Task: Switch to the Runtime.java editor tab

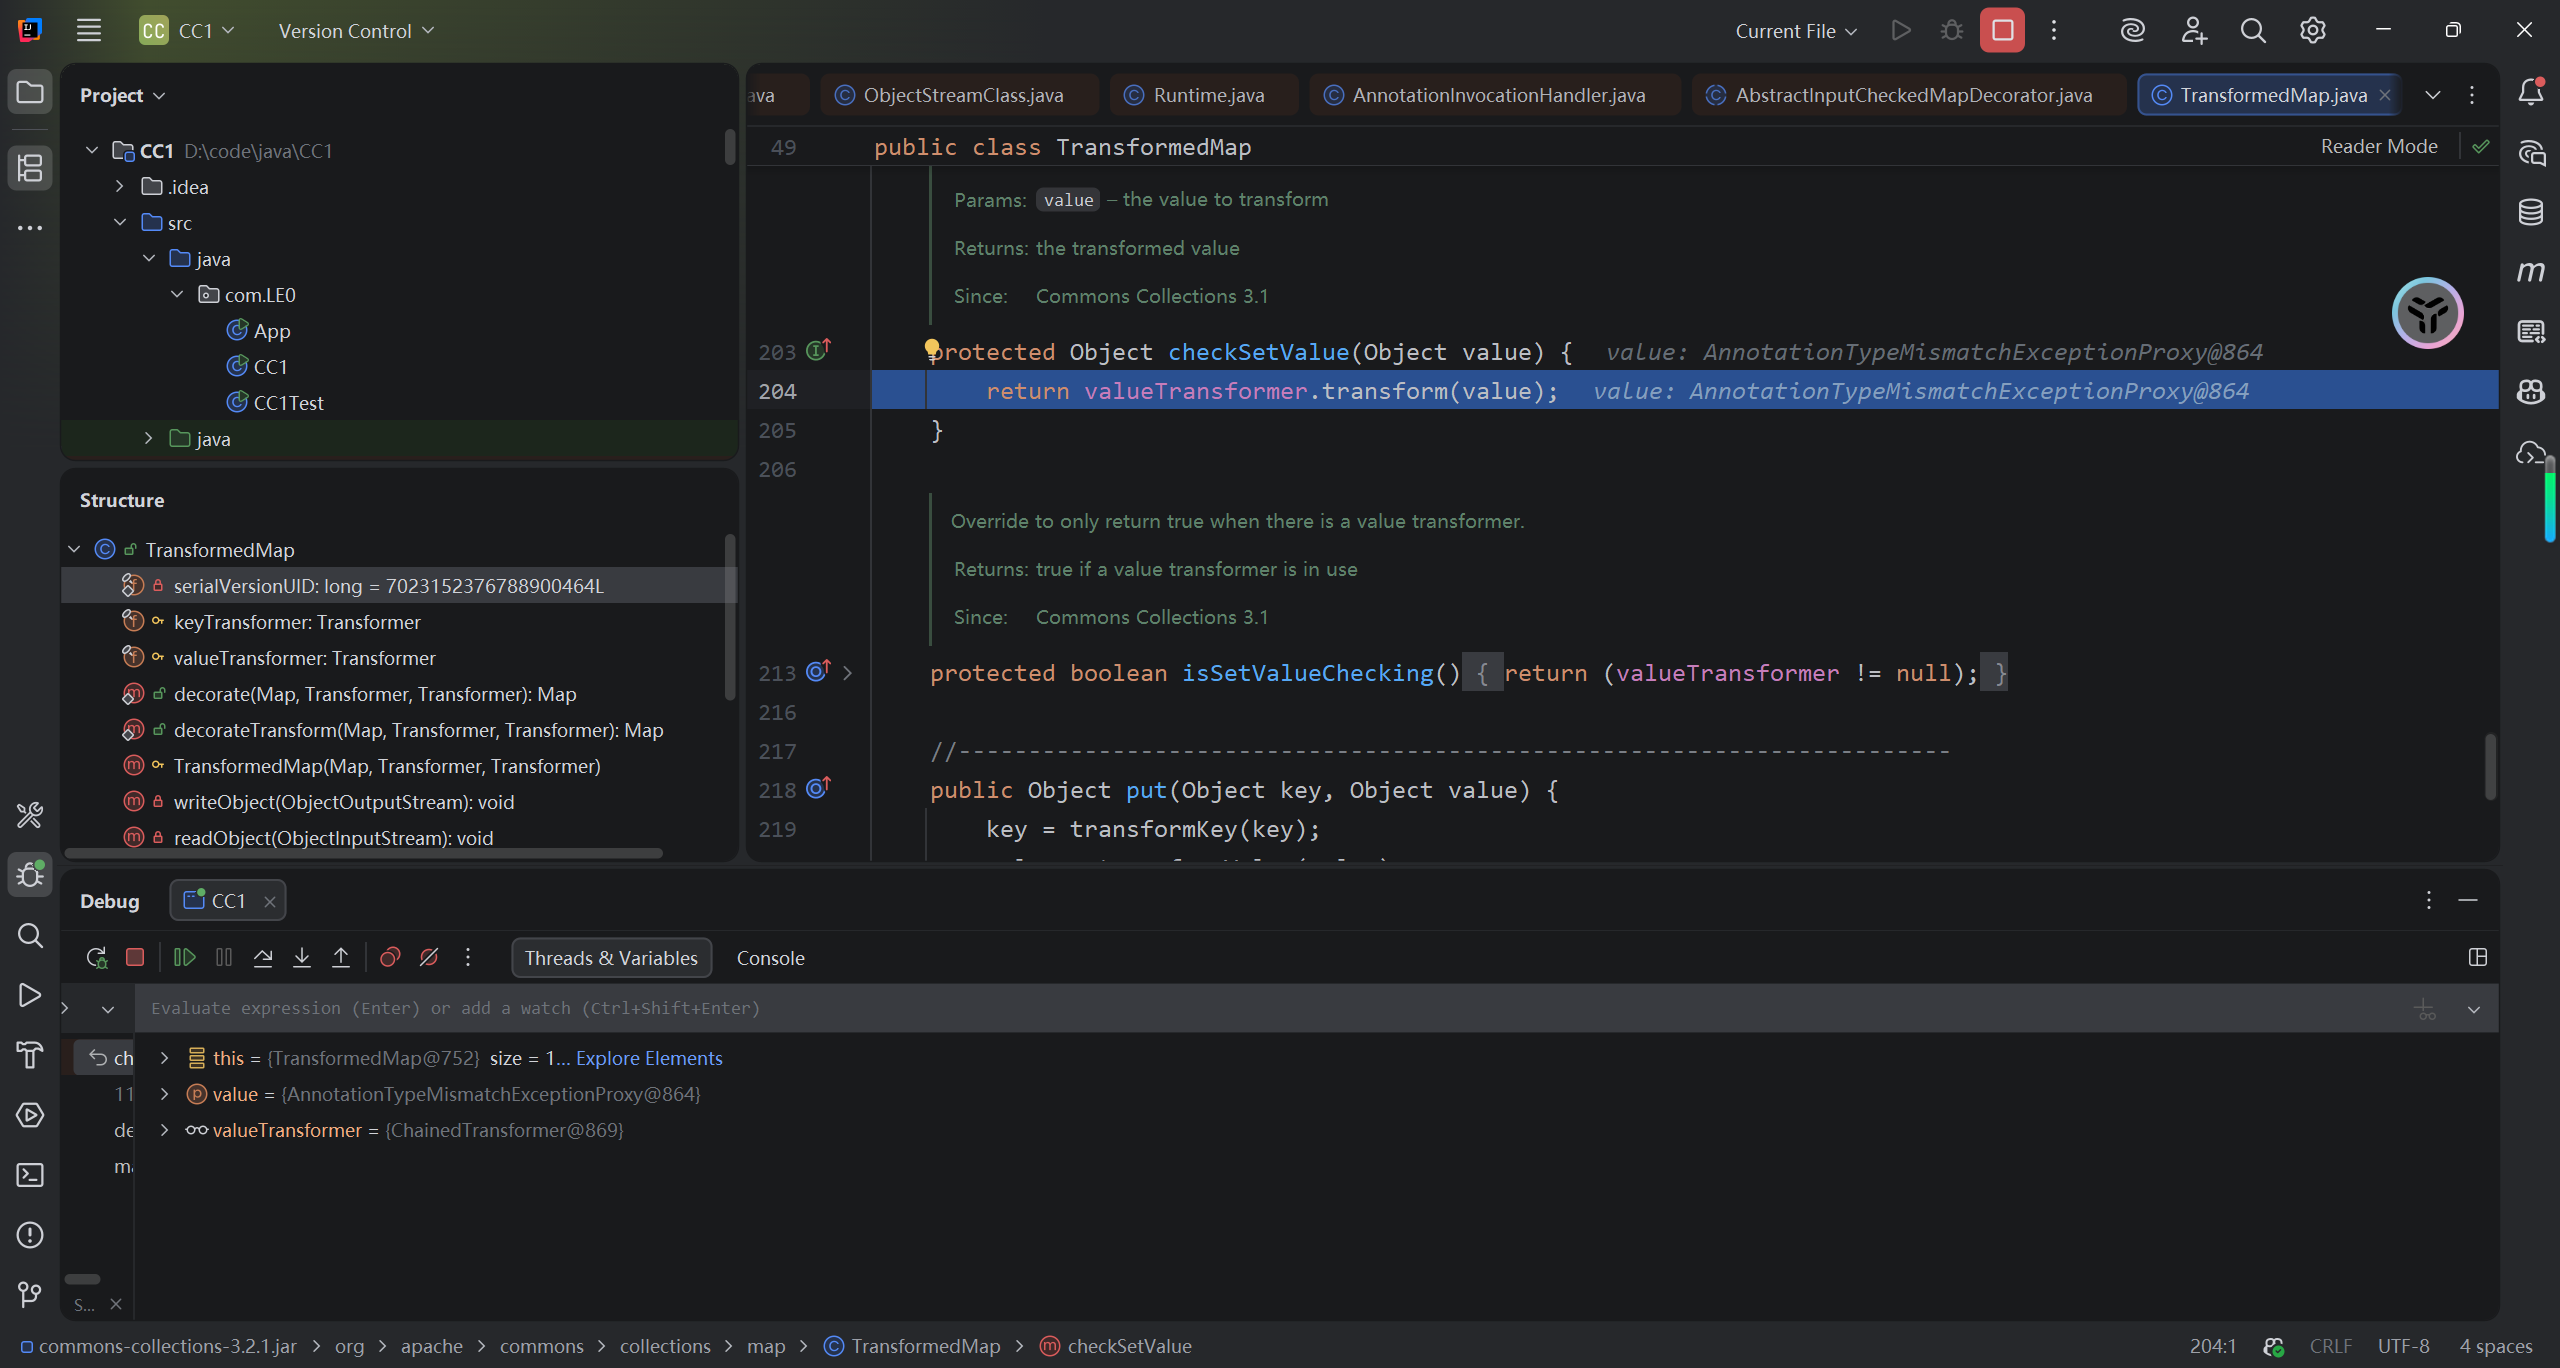Action: [1207, 95]
